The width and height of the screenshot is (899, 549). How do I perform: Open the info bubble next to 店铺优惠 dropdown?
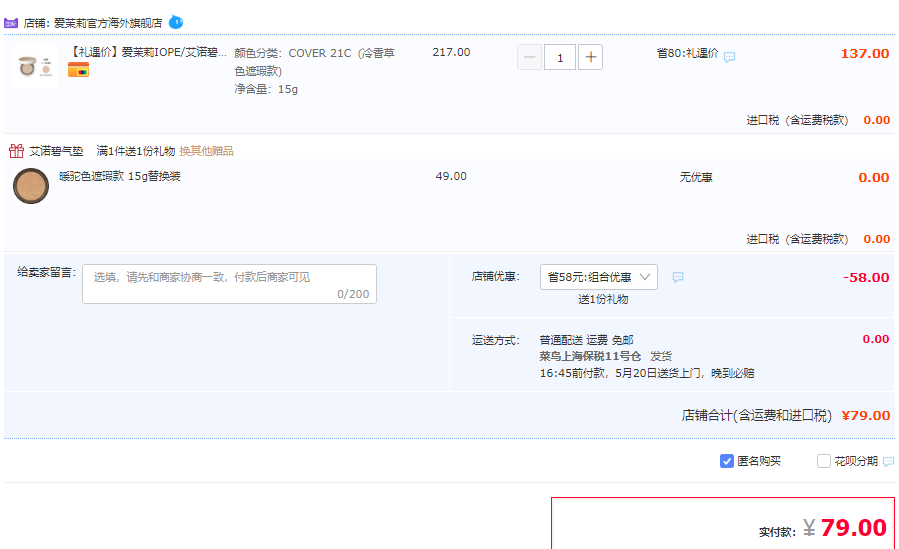pos(678,277)
